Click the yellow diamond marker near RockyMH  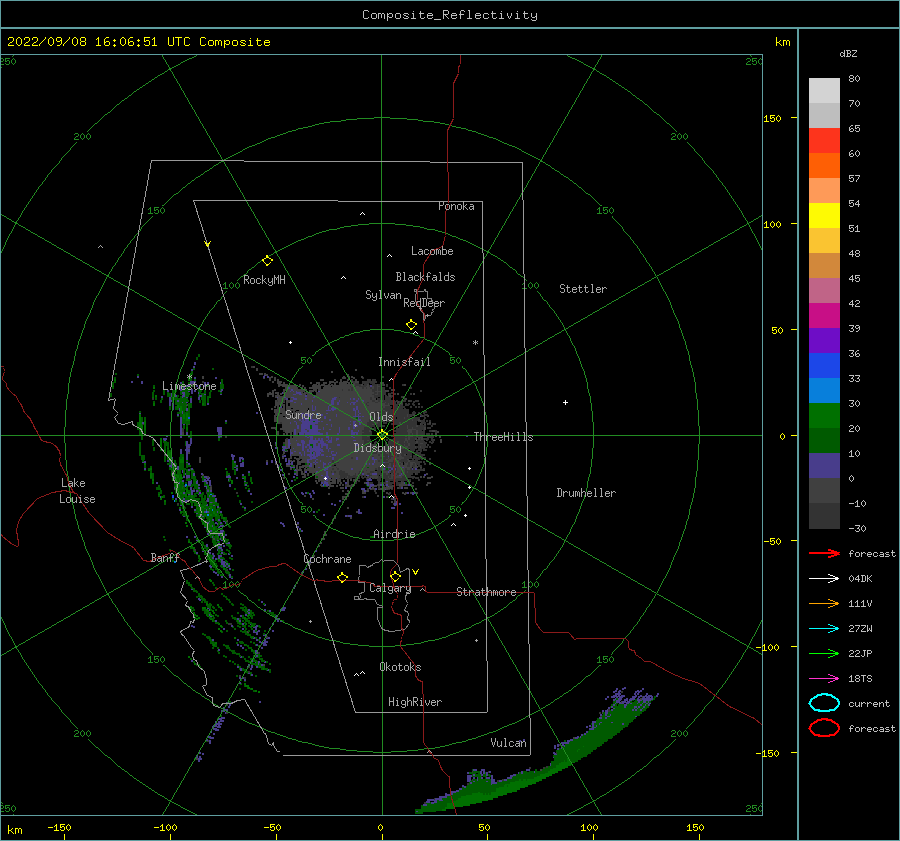coord(267,261)
